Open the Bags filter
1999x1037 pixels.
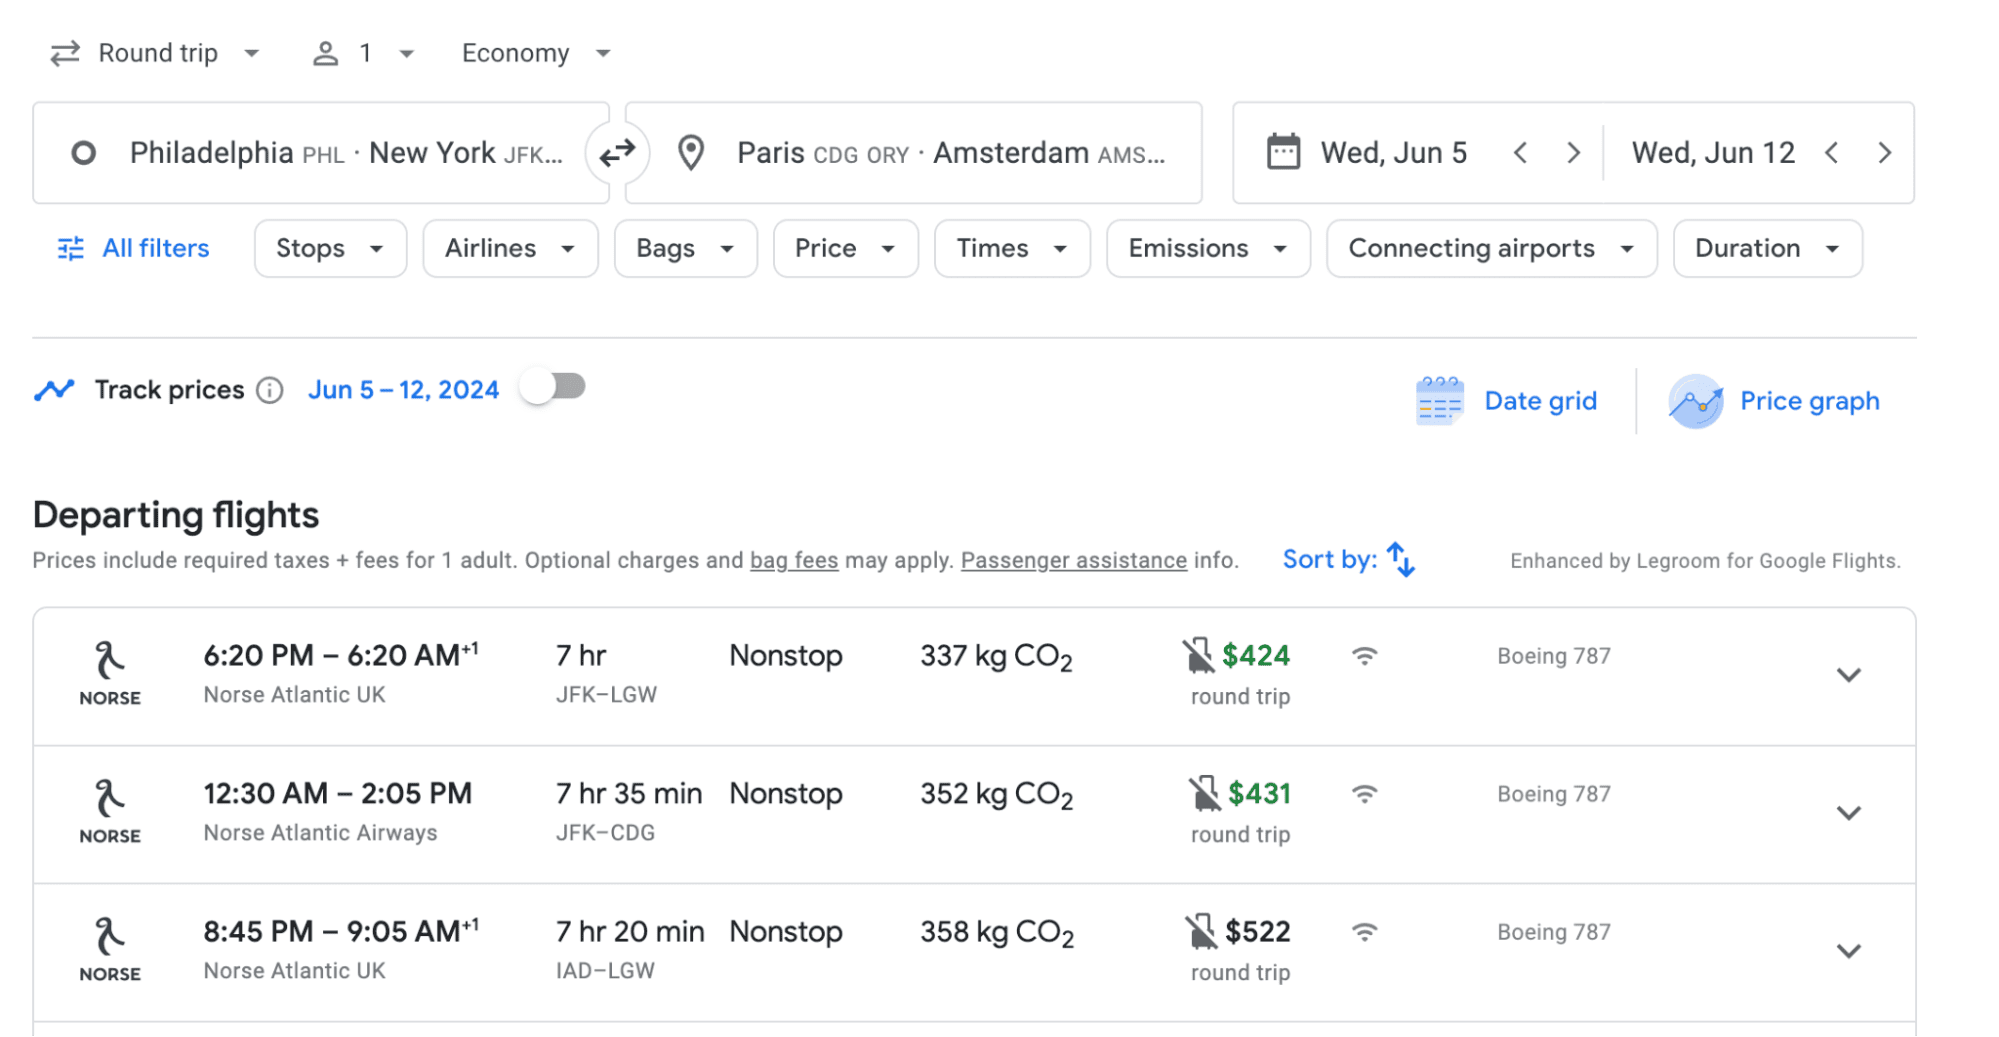pyautogui.click(x=685, y=248)
